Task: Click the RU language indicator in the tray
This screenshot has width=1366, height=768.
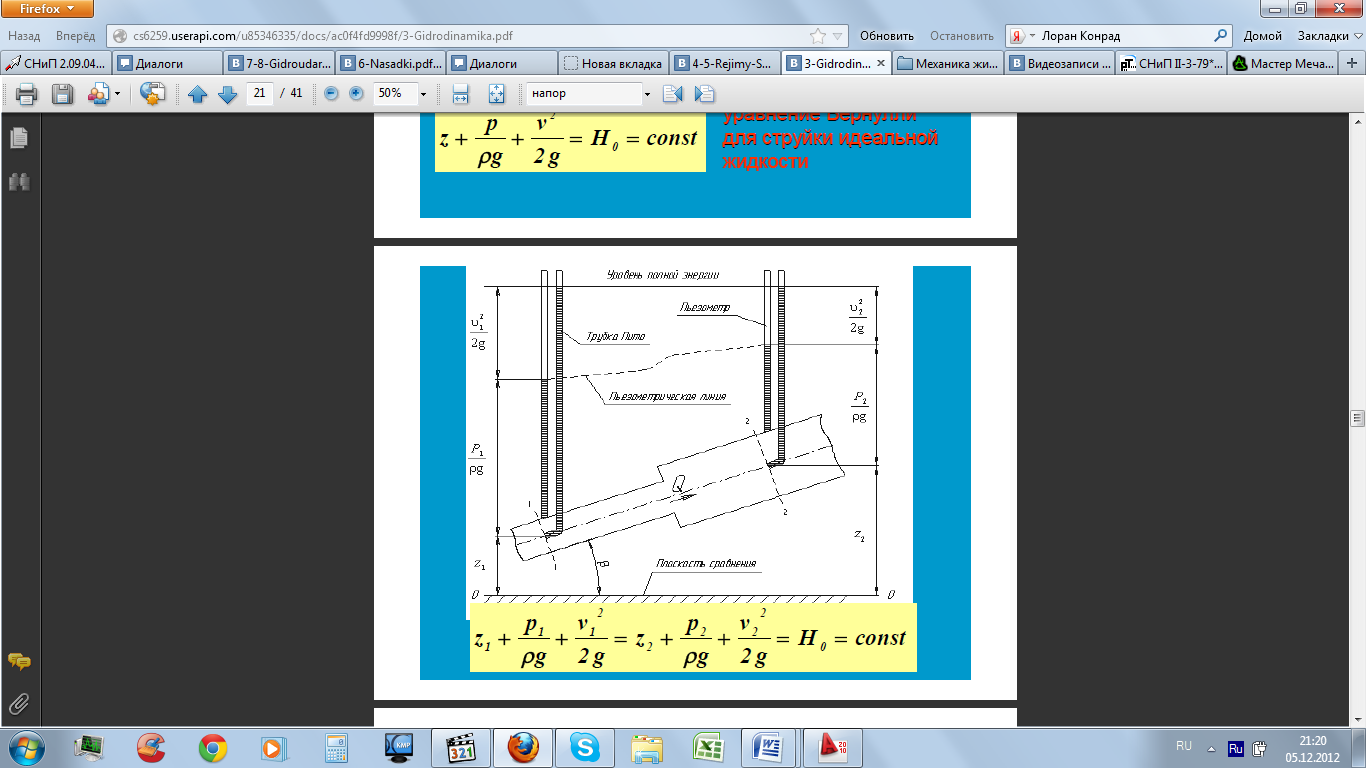Action: tap(1184, 746)
